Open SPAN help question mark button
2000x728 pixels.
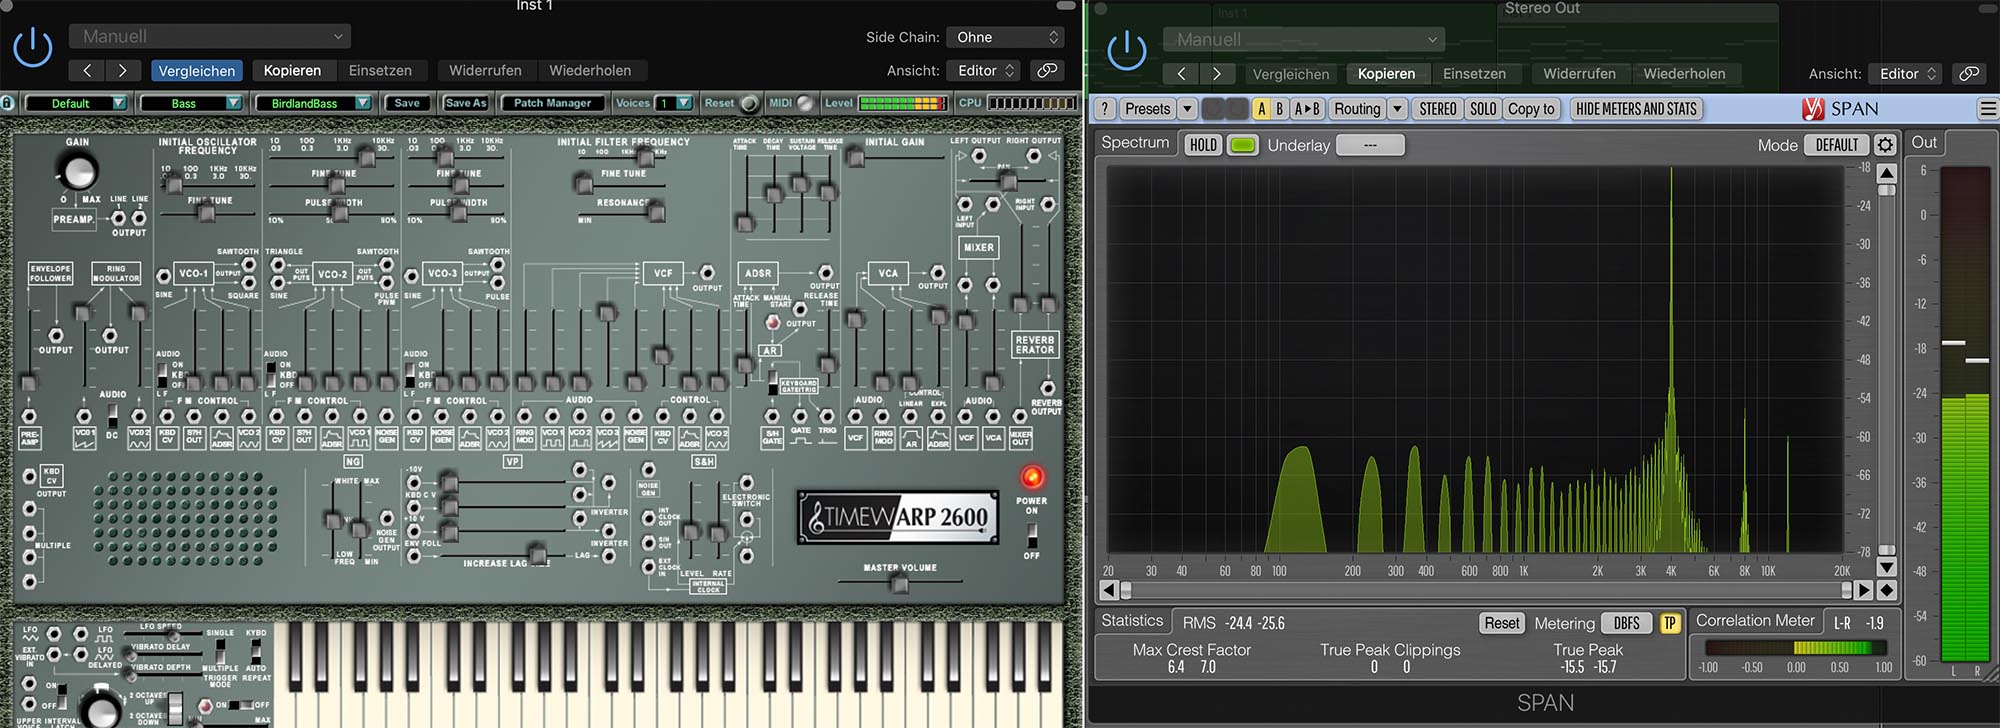pyautogui.click(x=1104, y=109)
